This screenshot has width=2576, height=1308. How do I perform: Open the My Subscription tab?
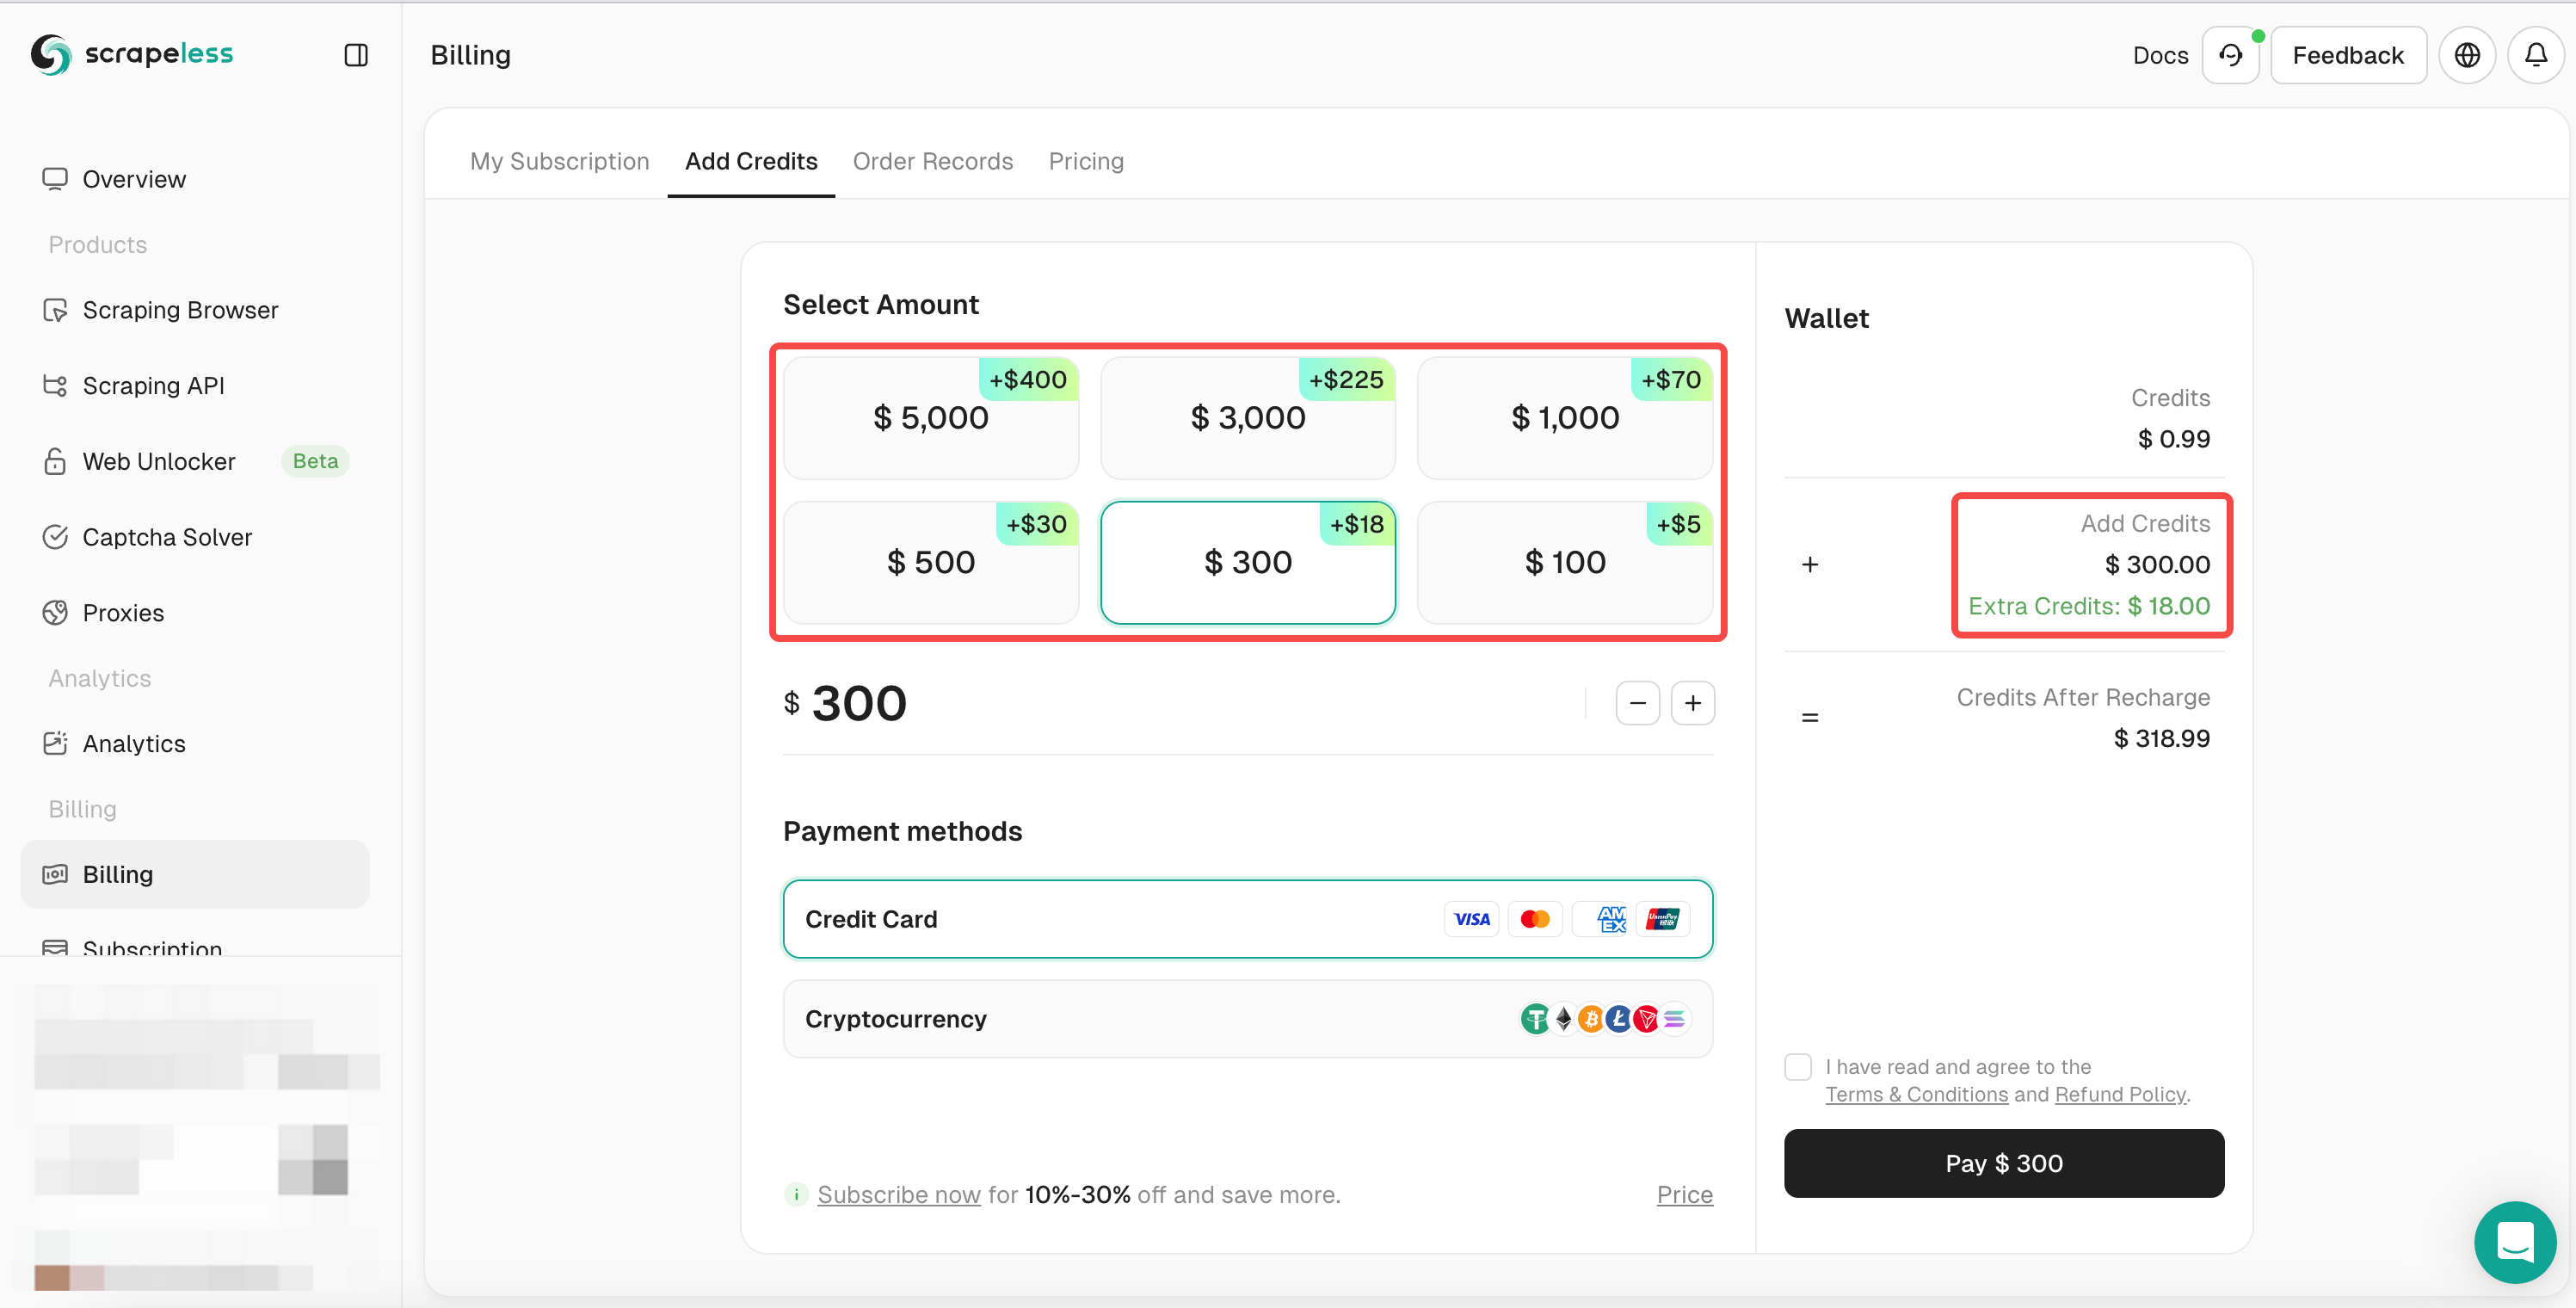[x=559, y=161]
